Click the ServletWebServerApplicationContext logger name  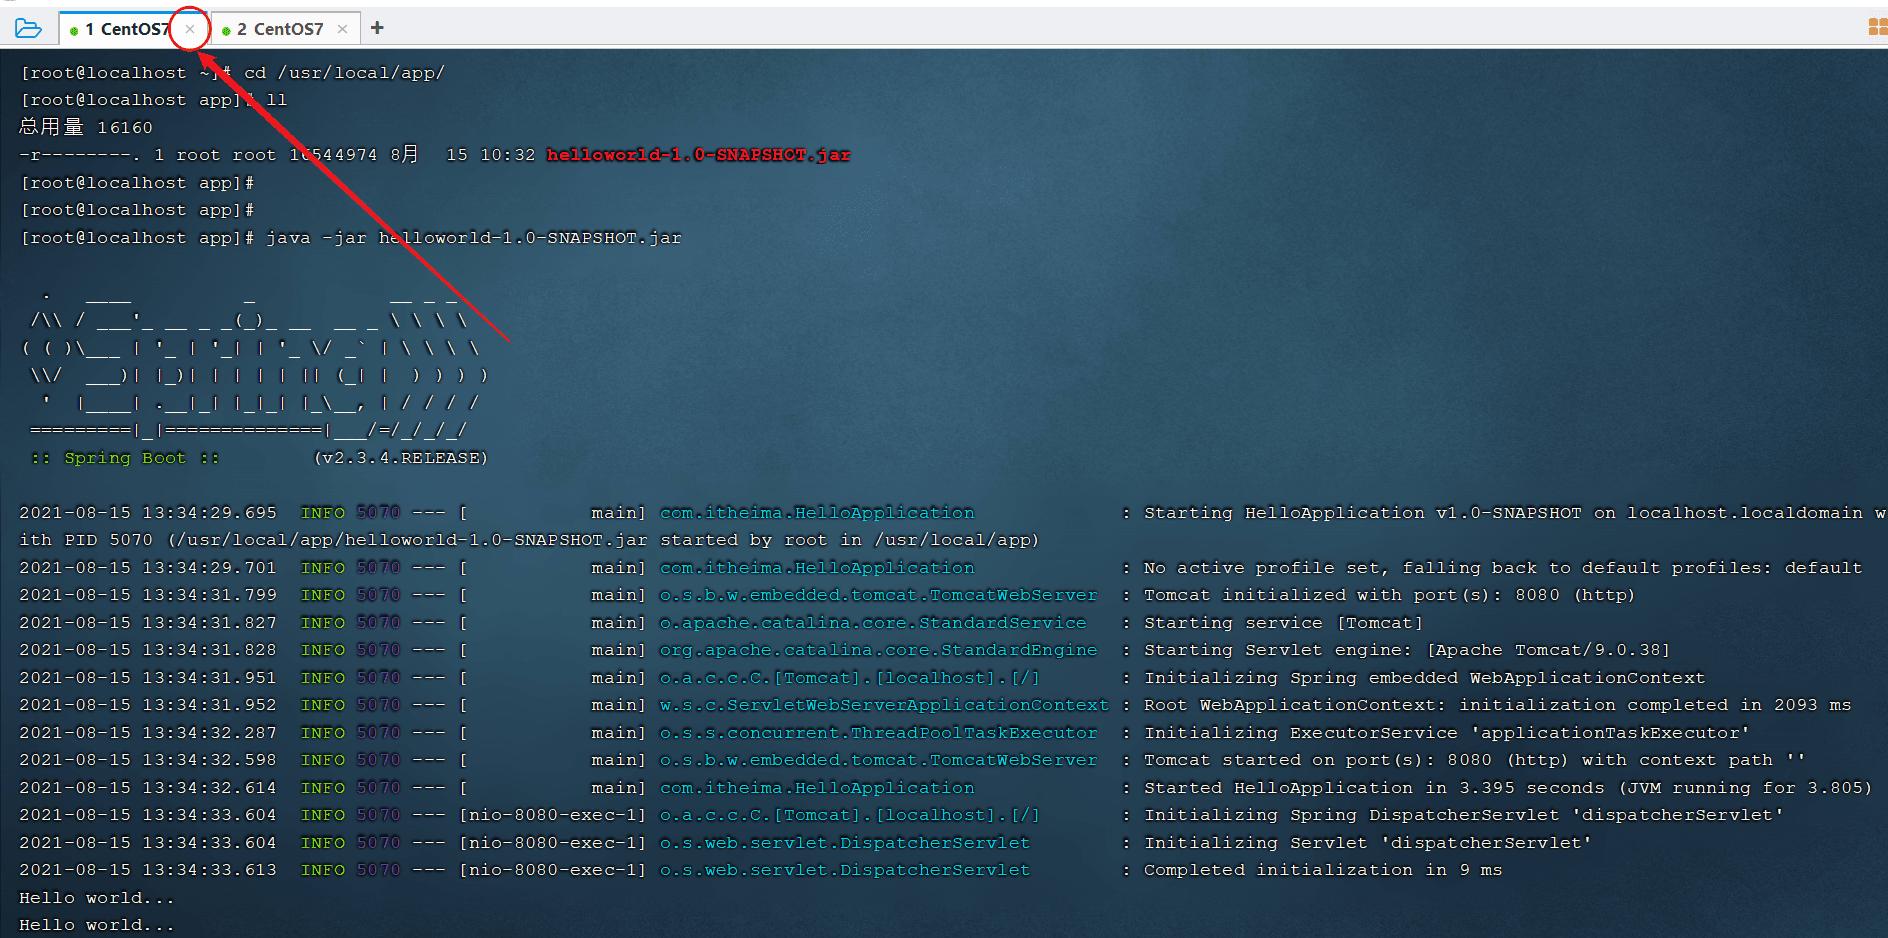tap(883, 705)
